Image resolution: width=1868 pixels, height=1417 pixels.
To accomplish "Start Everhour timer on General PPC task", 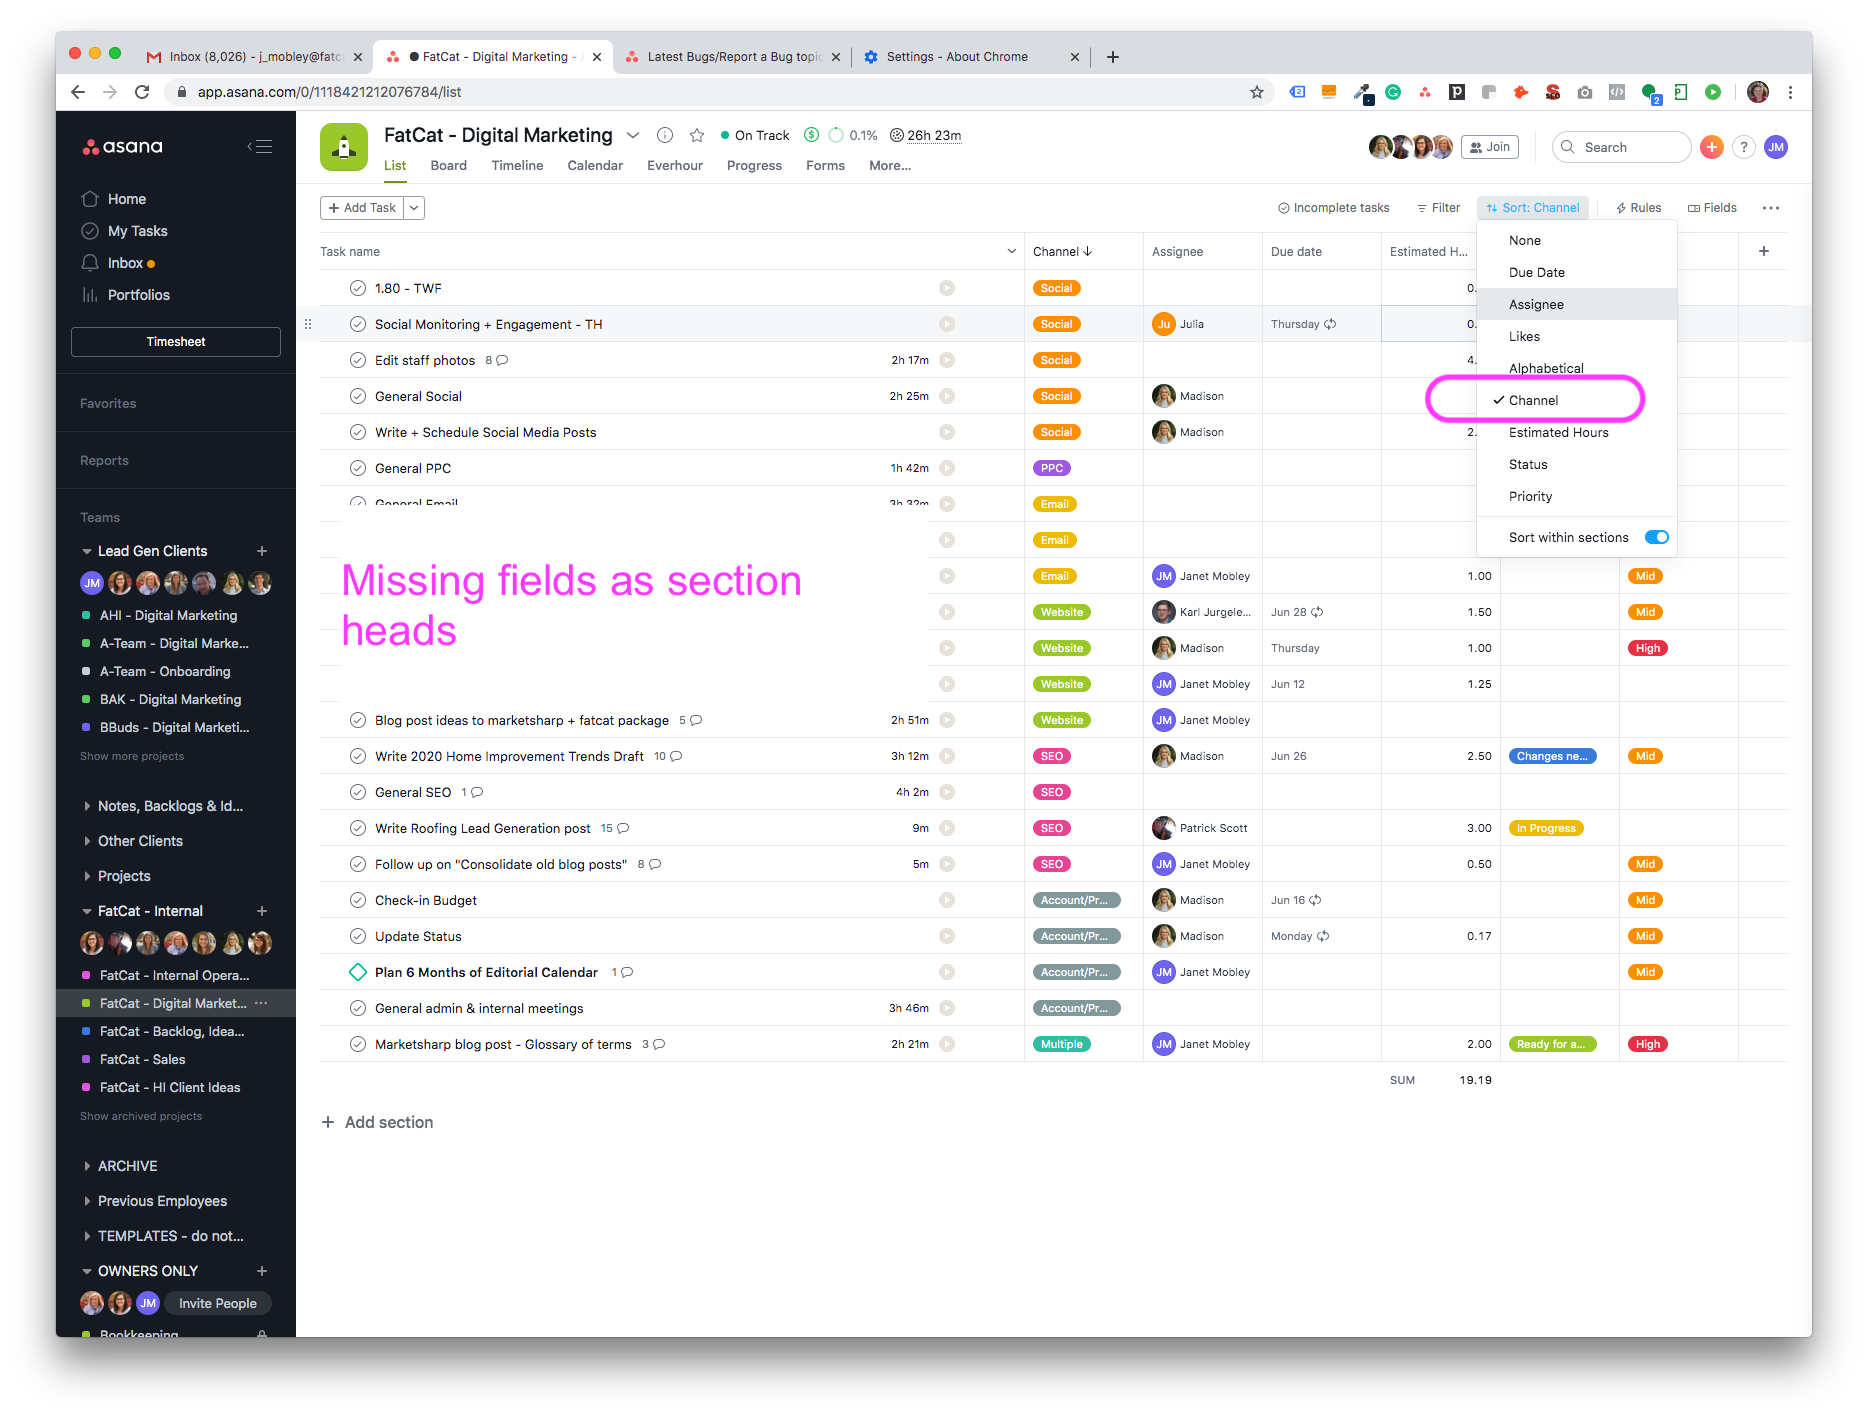I will tap(947, 468).
